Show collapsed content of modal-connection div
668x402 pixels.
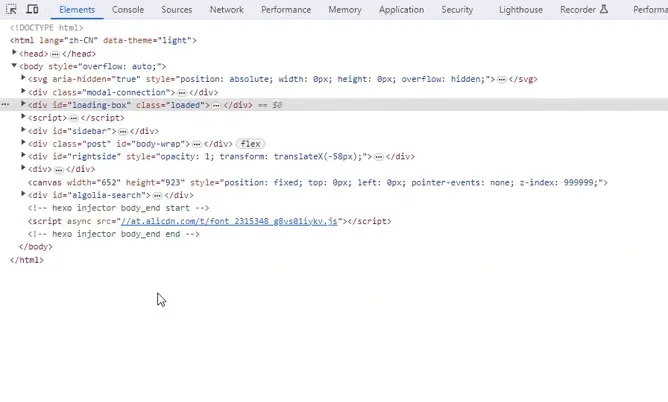[182, 93]
